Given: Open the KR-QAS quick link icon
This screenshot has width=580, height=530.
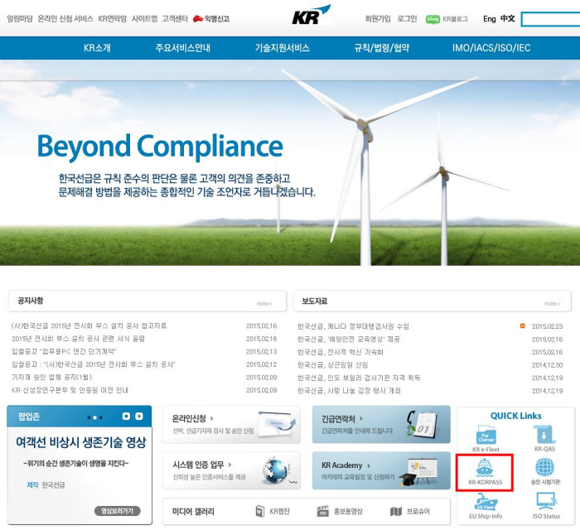Looking at the screenshot, I should (x=544, y=435).
